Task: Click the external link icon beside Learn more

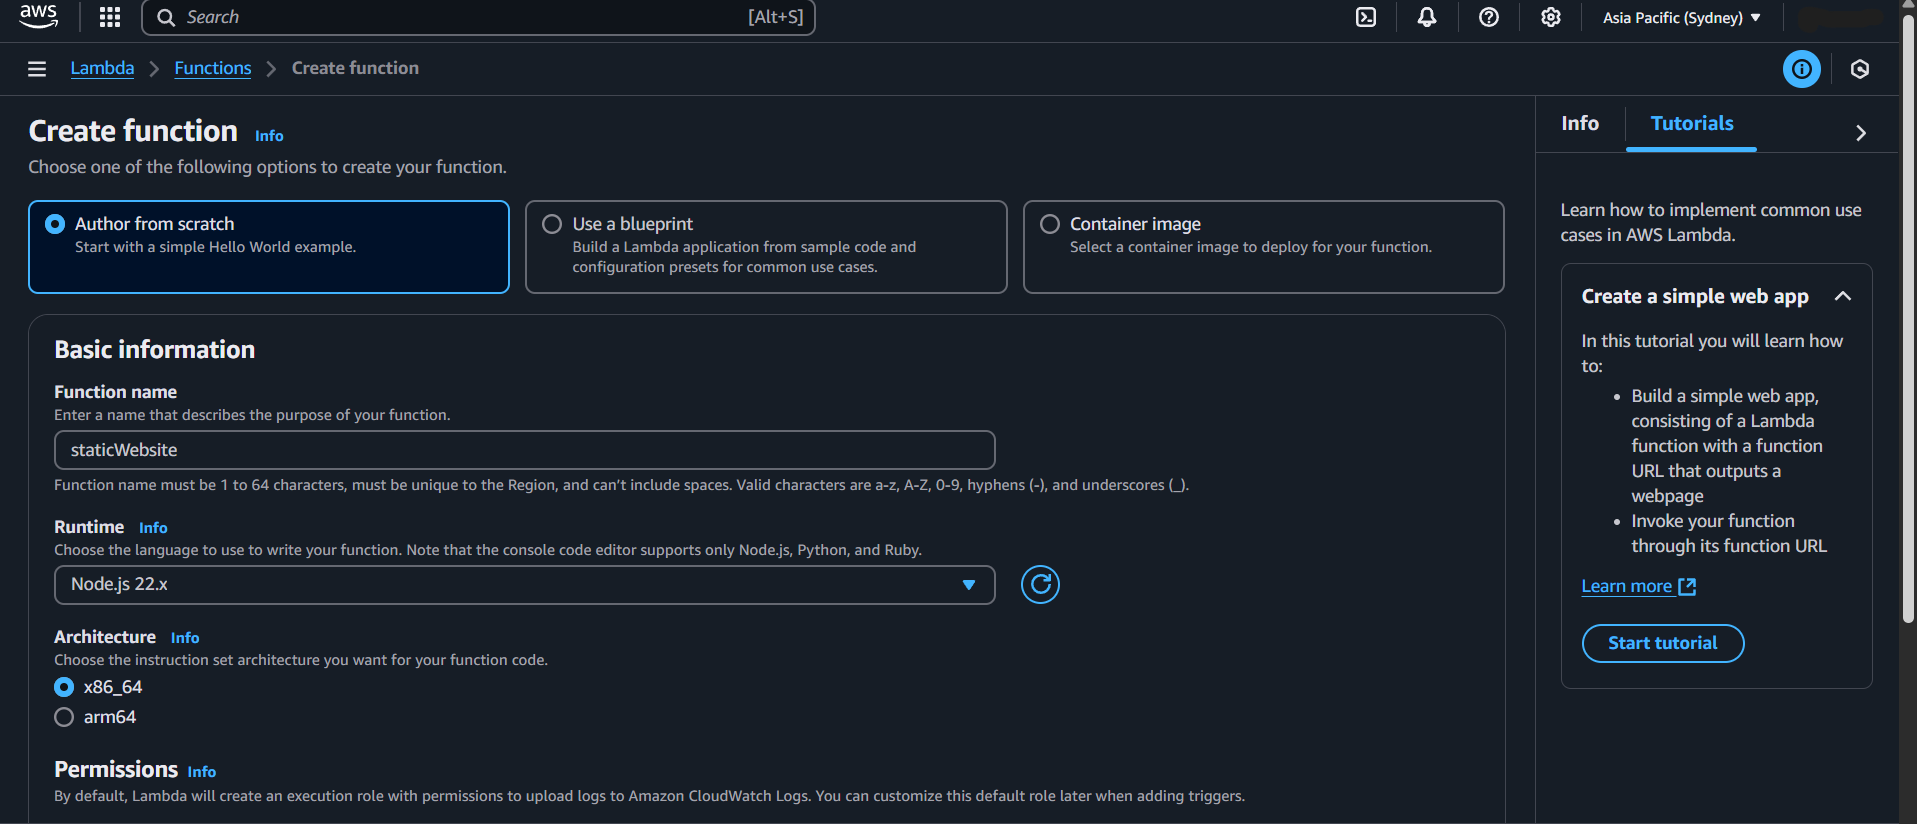Action: [1687, 586]
